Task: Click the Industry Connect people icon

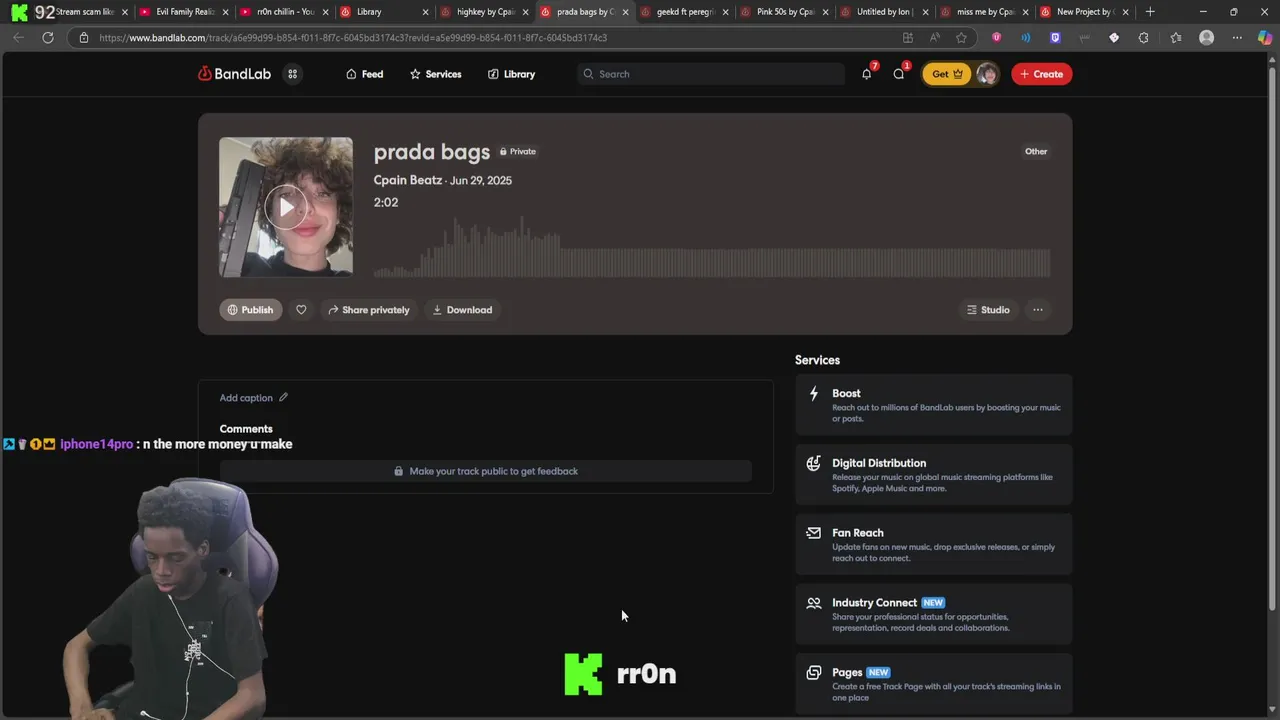Action: click(814, 603)
